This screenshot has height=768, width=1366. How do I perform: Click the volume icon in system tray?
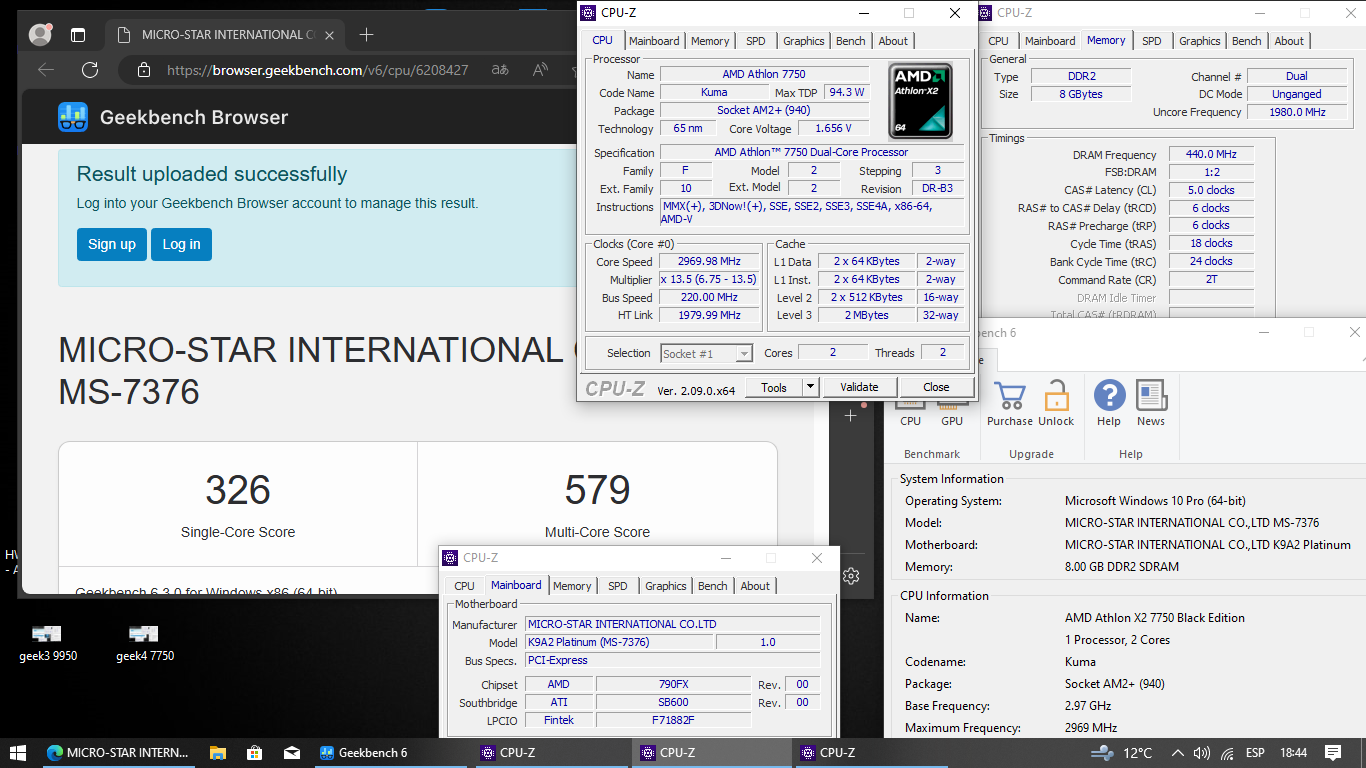click(x=1202, y=753)
